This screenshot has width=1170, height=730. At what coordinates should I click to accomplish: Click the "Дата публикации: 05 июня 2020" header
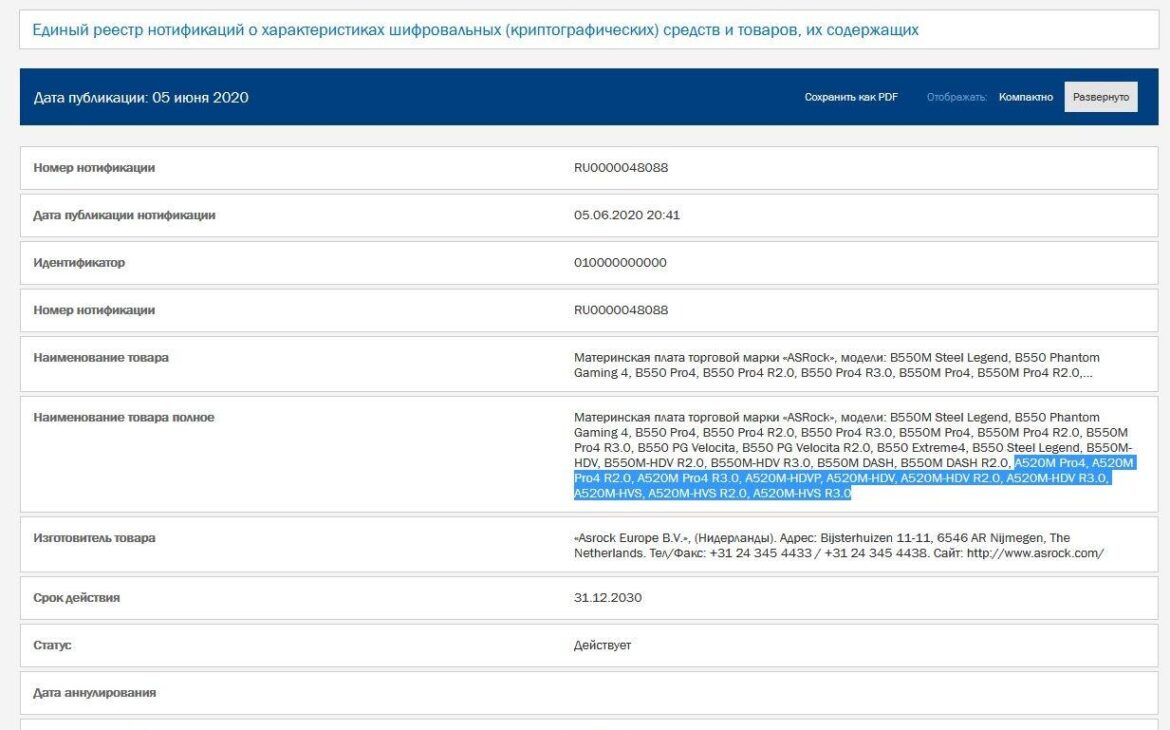point(141,97)
